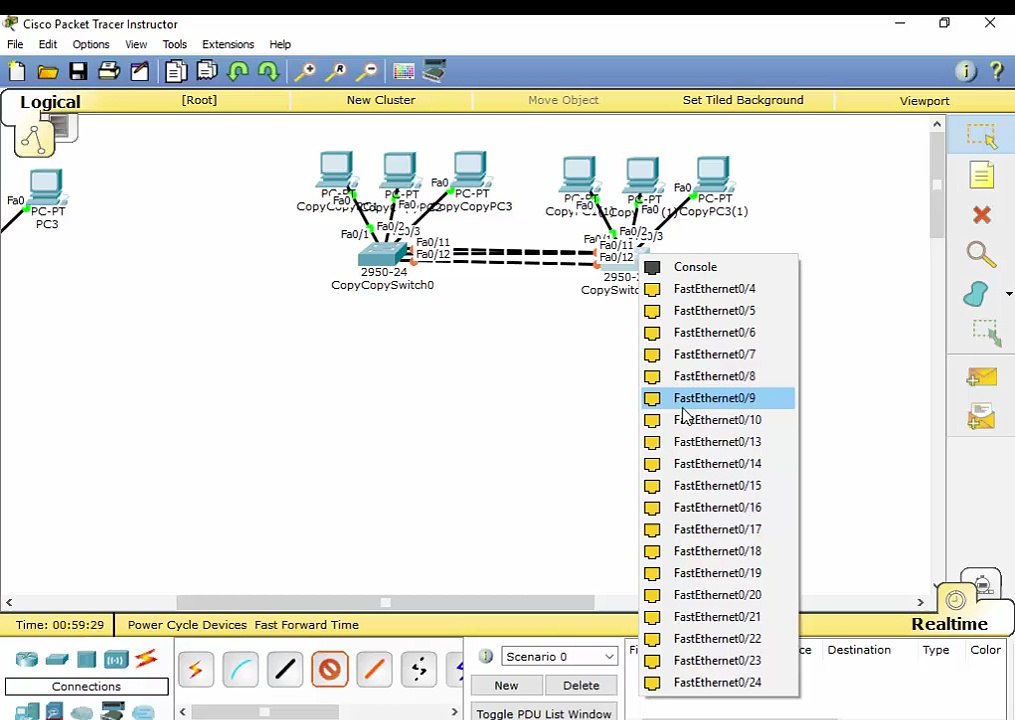Click the question mark help icon
Viewport: 1015px width, 720px height.
click(997, 71)
